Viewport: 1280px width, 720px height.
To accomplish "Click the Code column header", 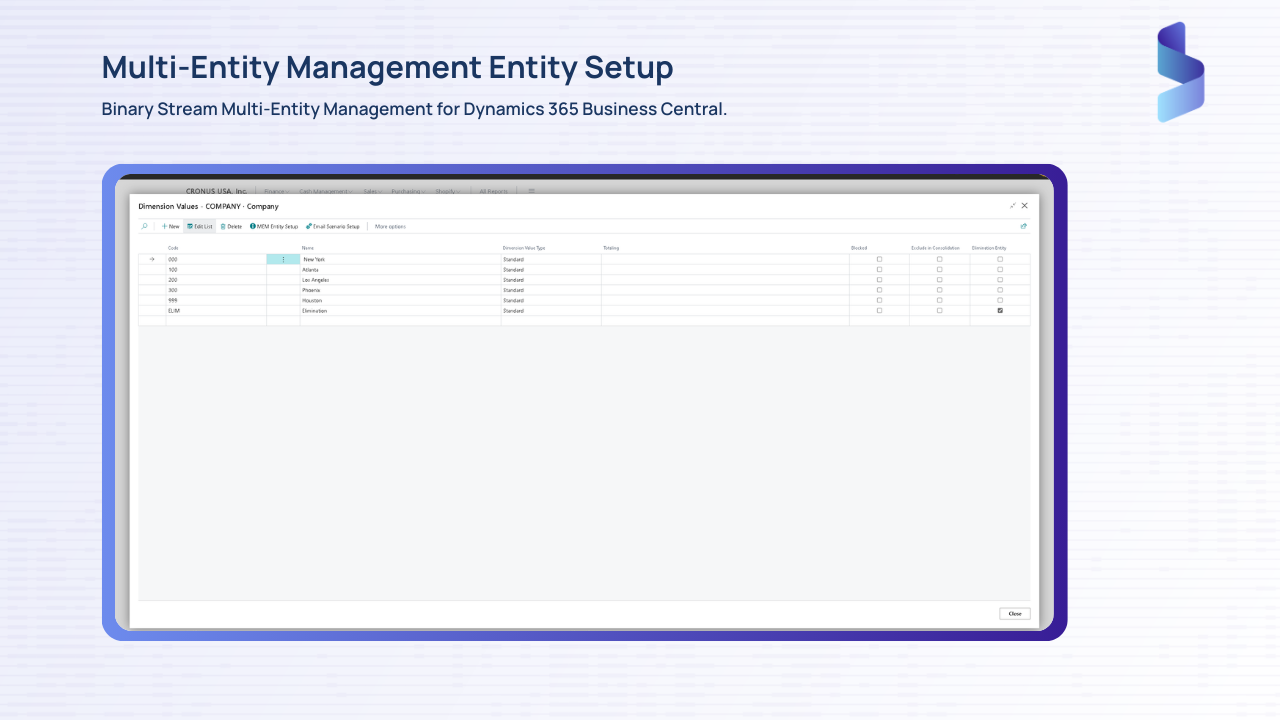I will [173, 248].
